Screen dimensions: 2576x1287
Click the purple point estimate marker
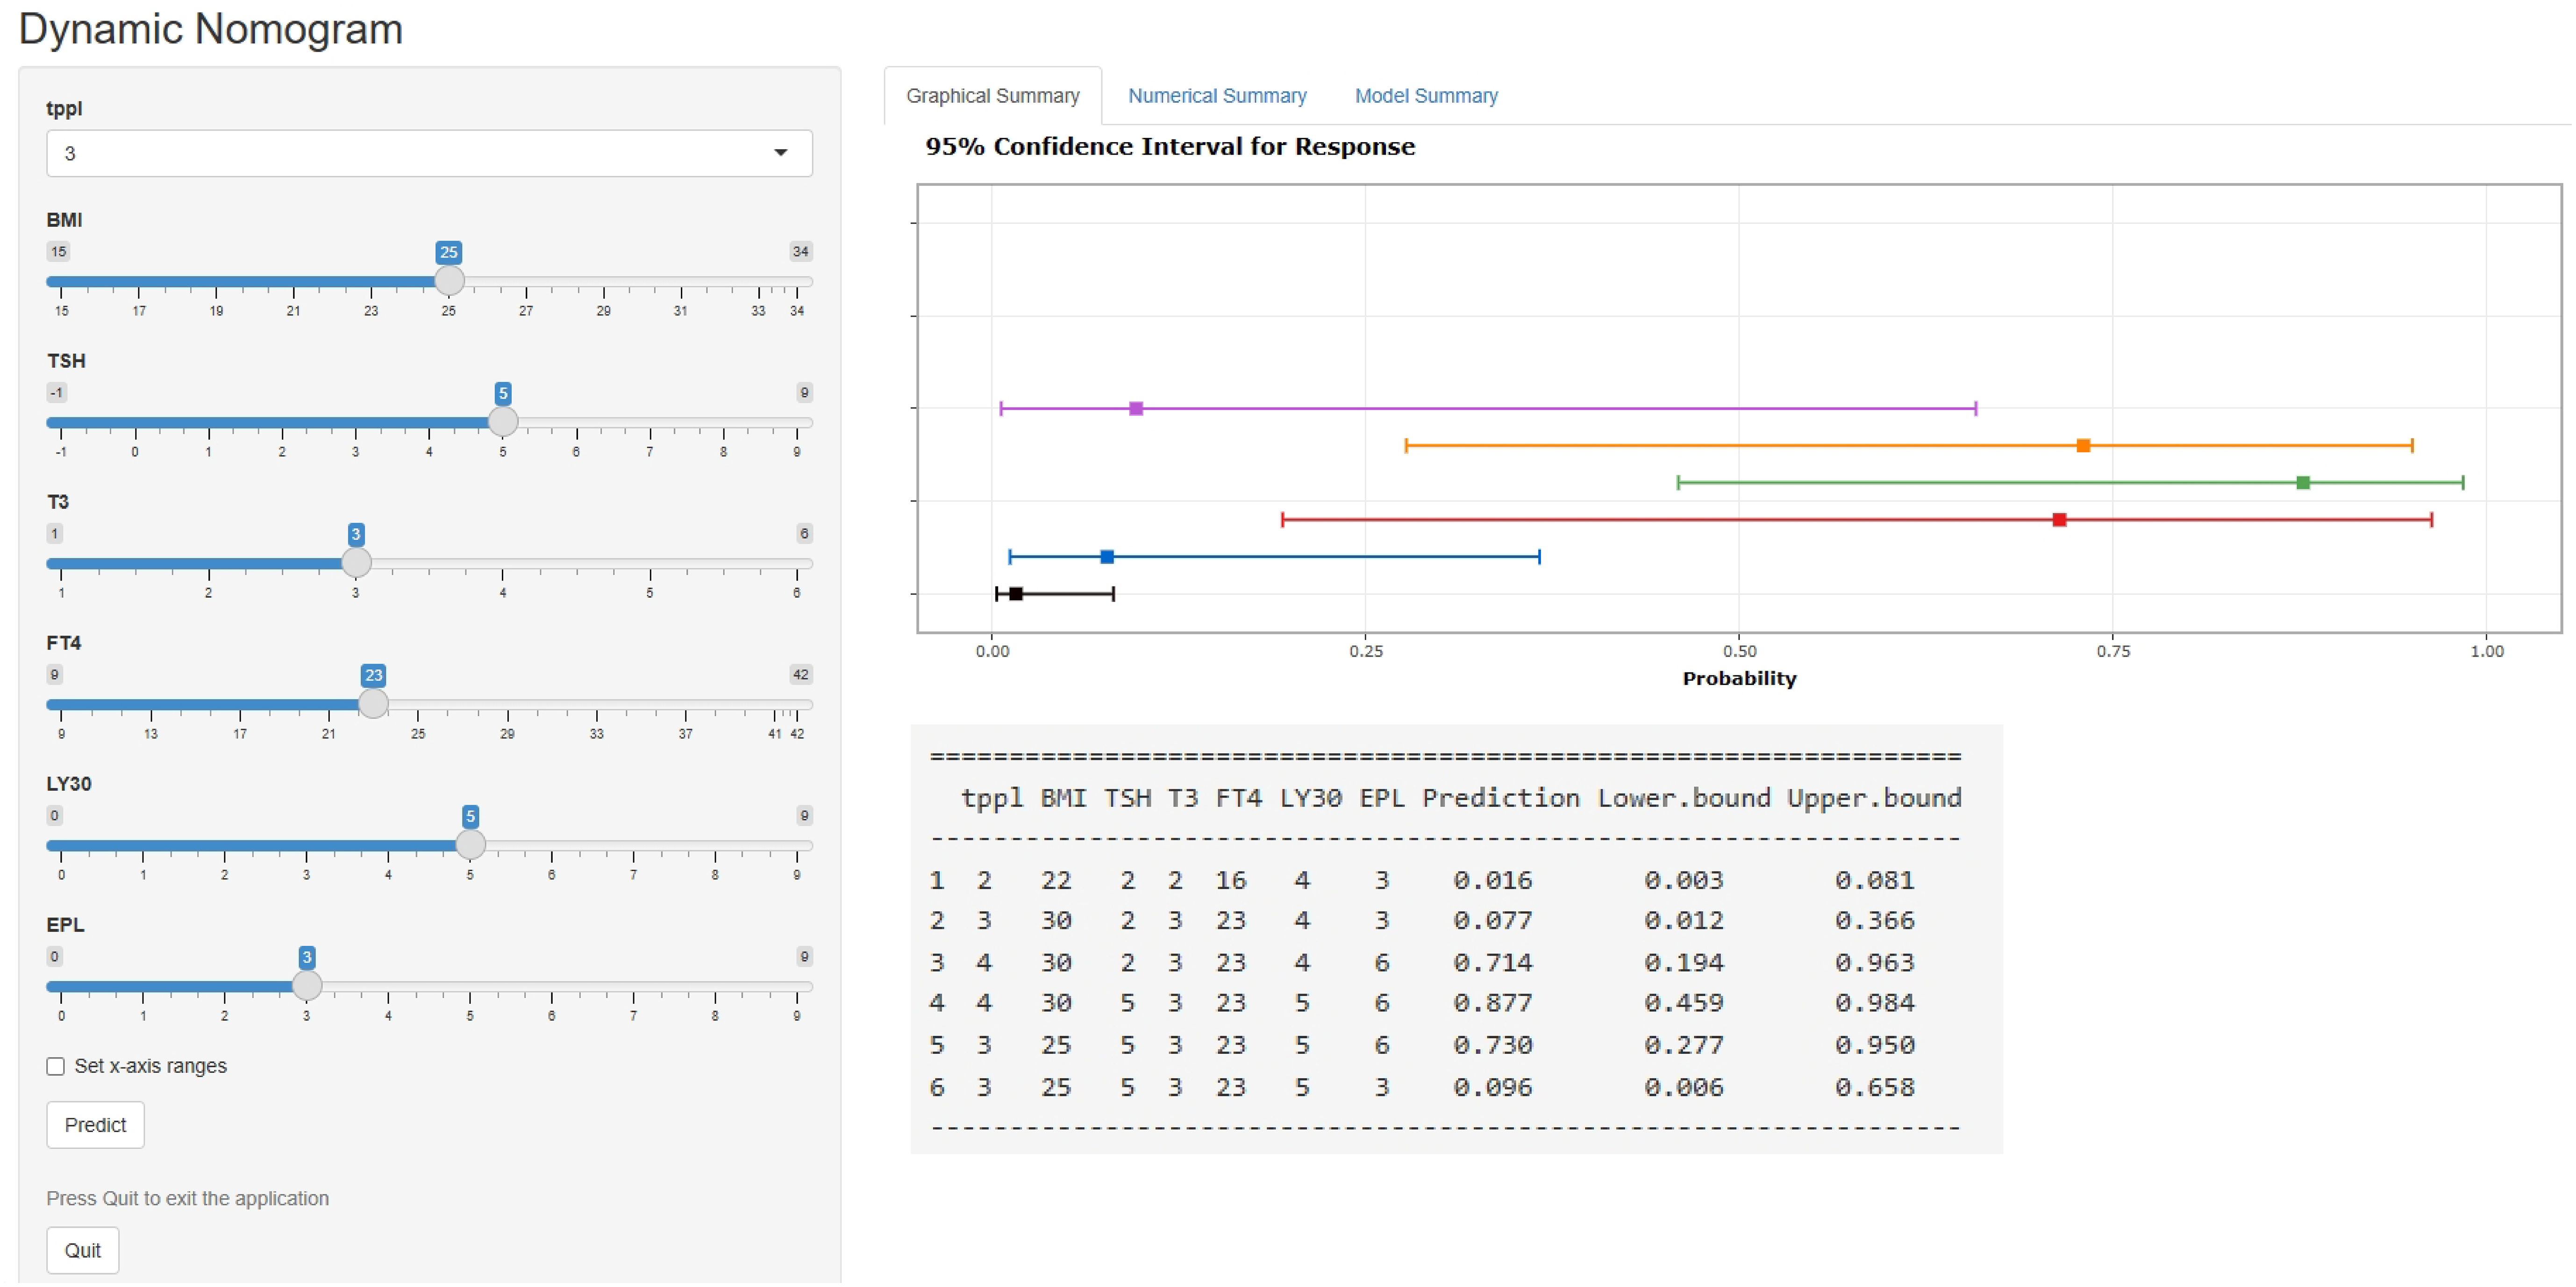point(1136,408)
